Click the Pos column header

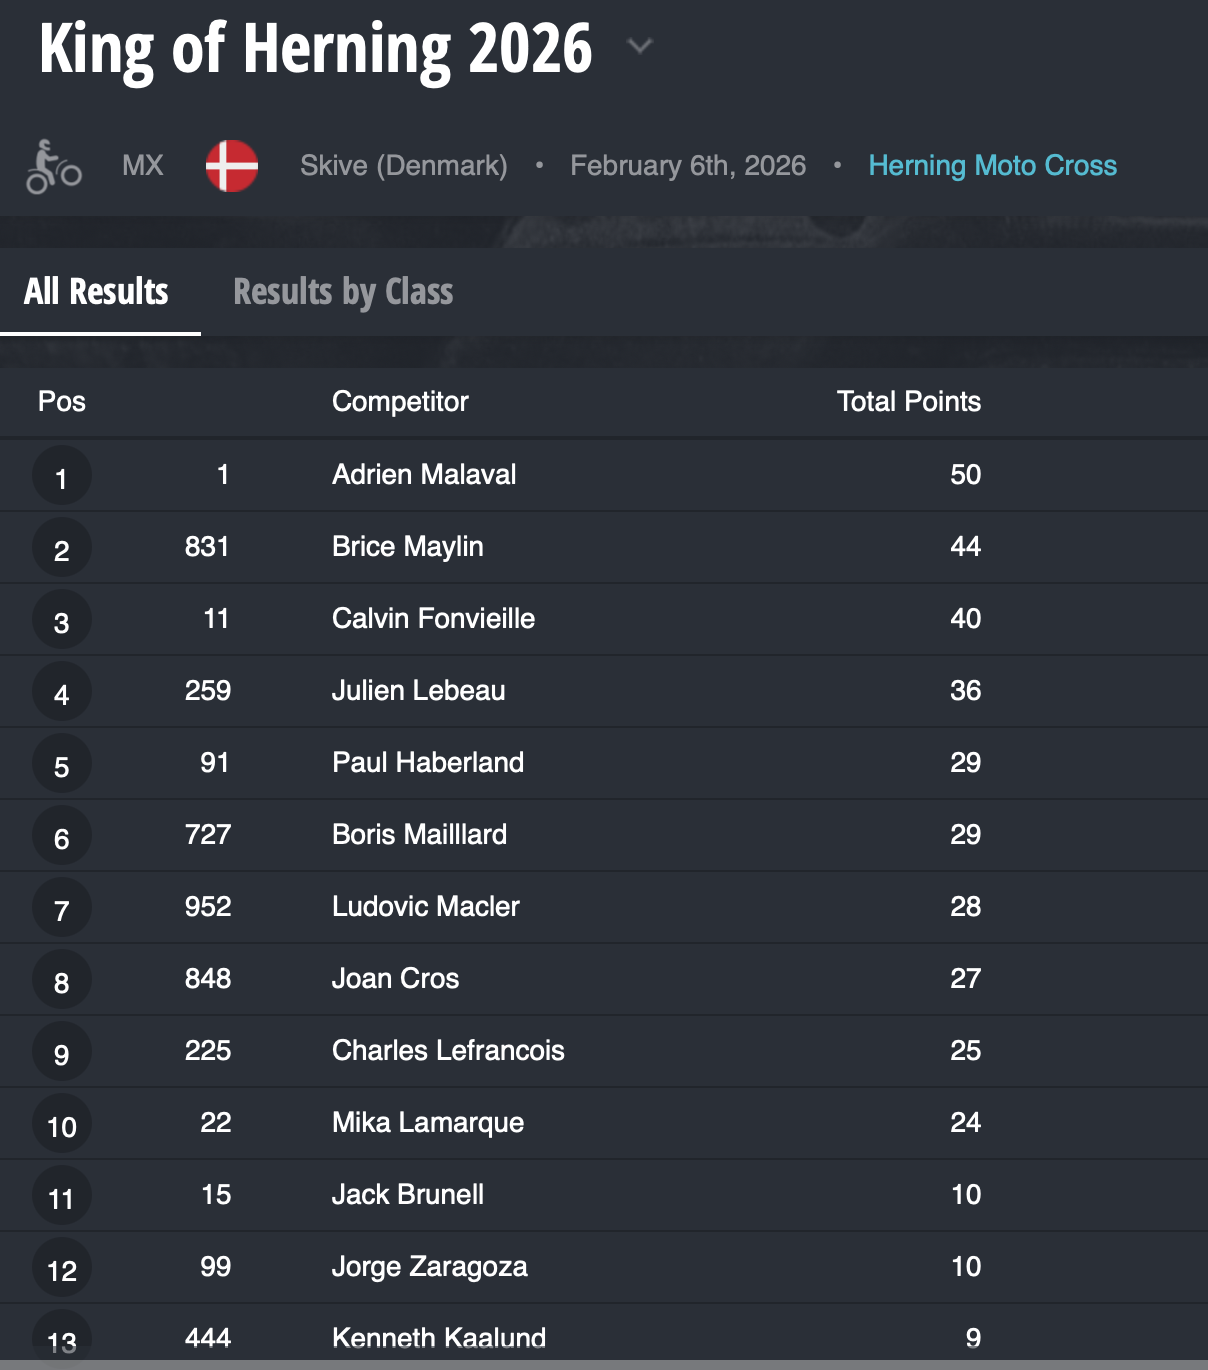(x=62, y=402)
